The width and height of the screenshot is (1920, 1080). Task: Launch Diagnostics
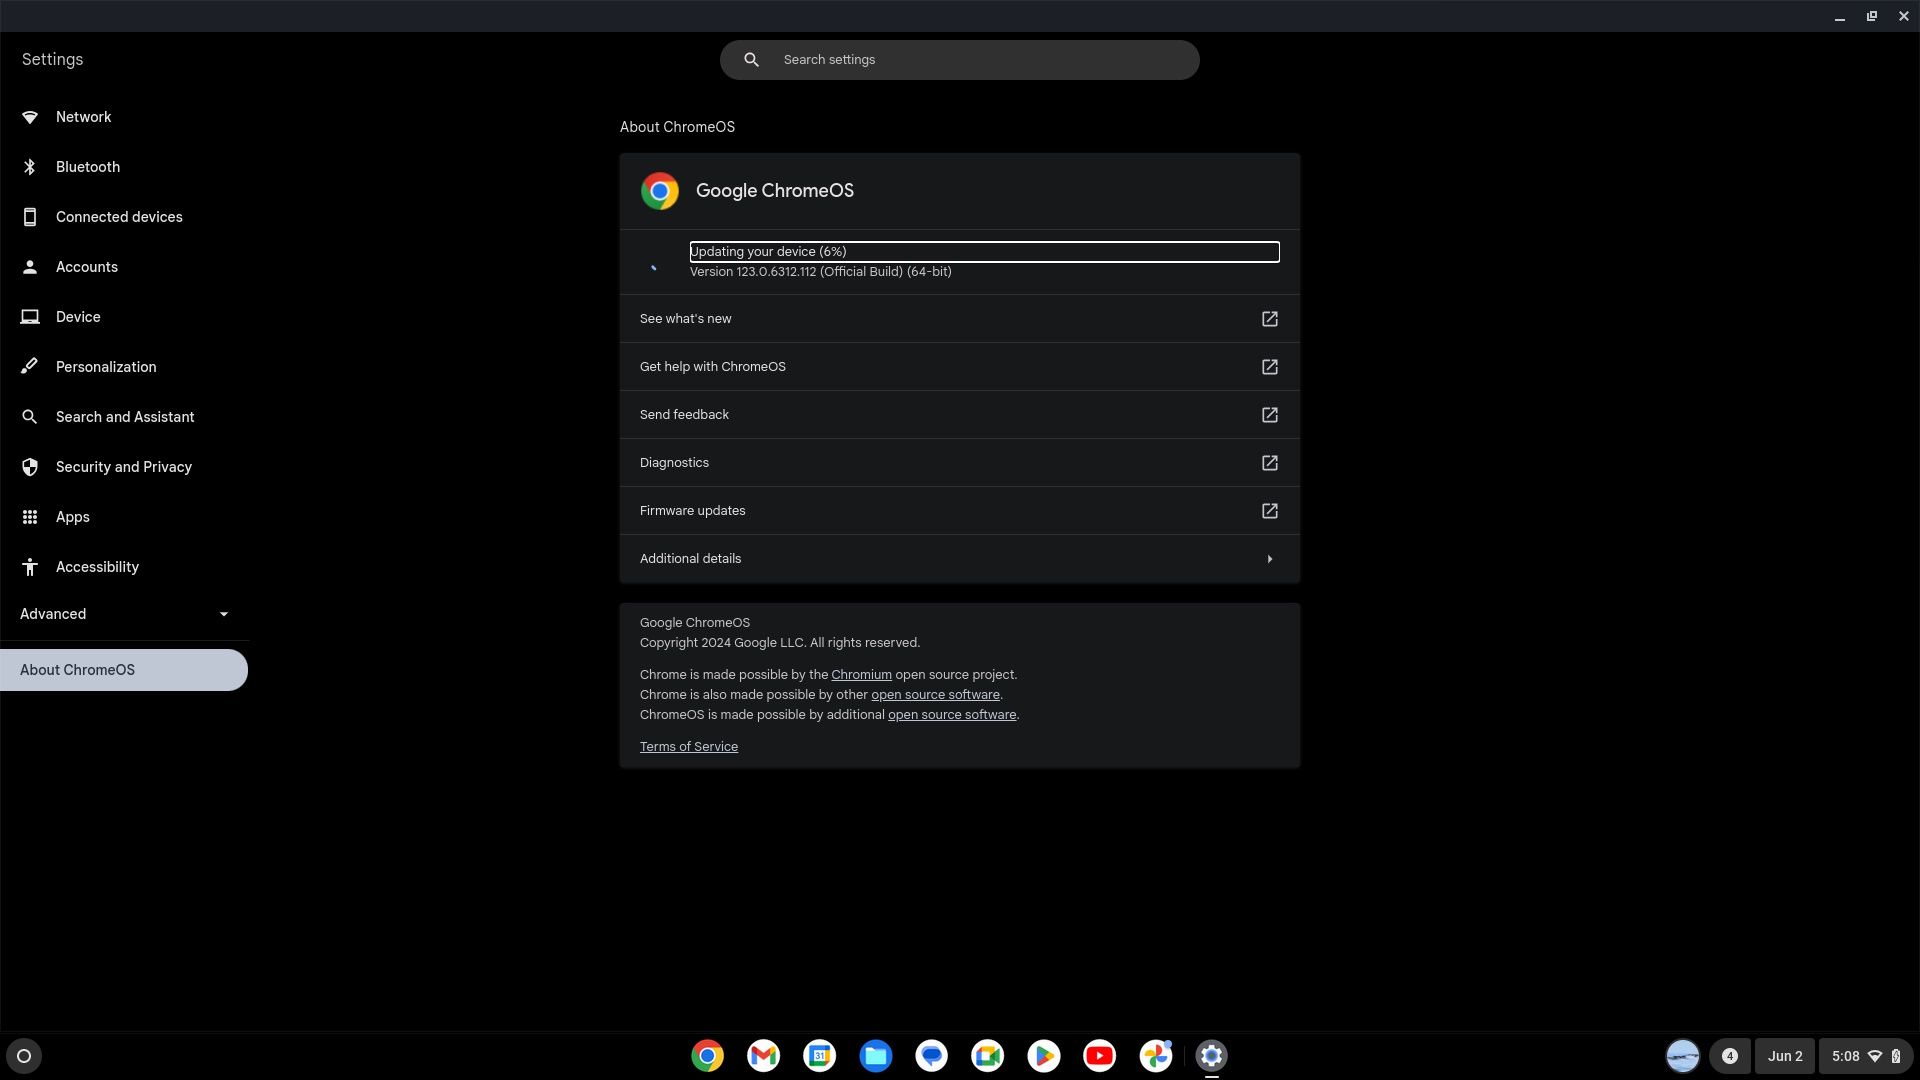pyautogui.click(x=960, y=463)
